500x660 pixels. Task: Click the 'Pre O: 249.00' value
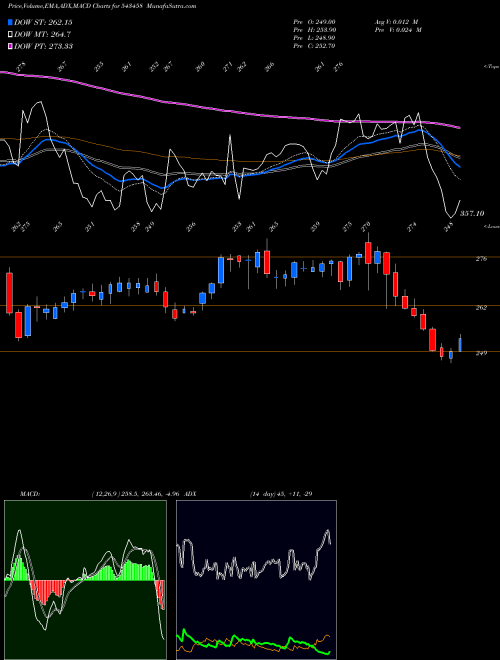314,22
